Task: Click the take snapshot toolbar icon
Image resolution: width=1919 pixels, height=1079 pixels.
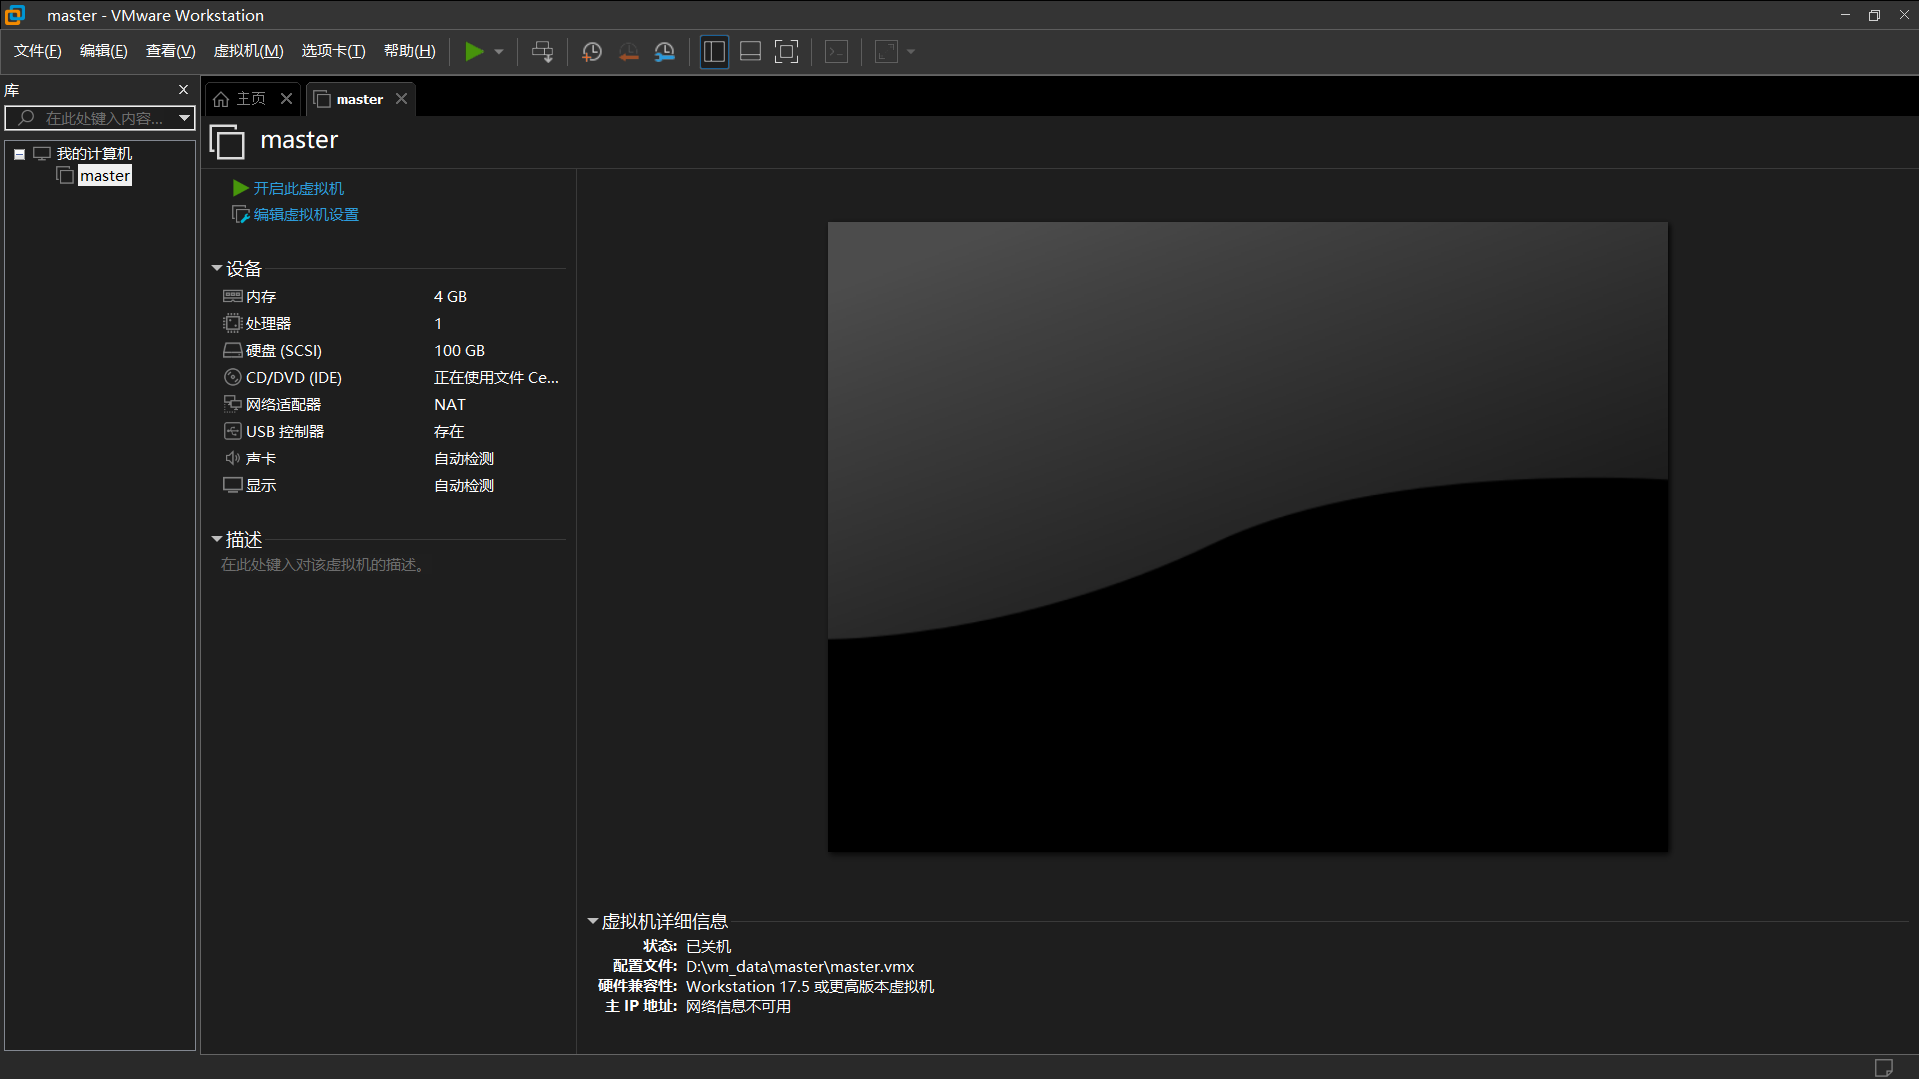Action: click(592, 52)
